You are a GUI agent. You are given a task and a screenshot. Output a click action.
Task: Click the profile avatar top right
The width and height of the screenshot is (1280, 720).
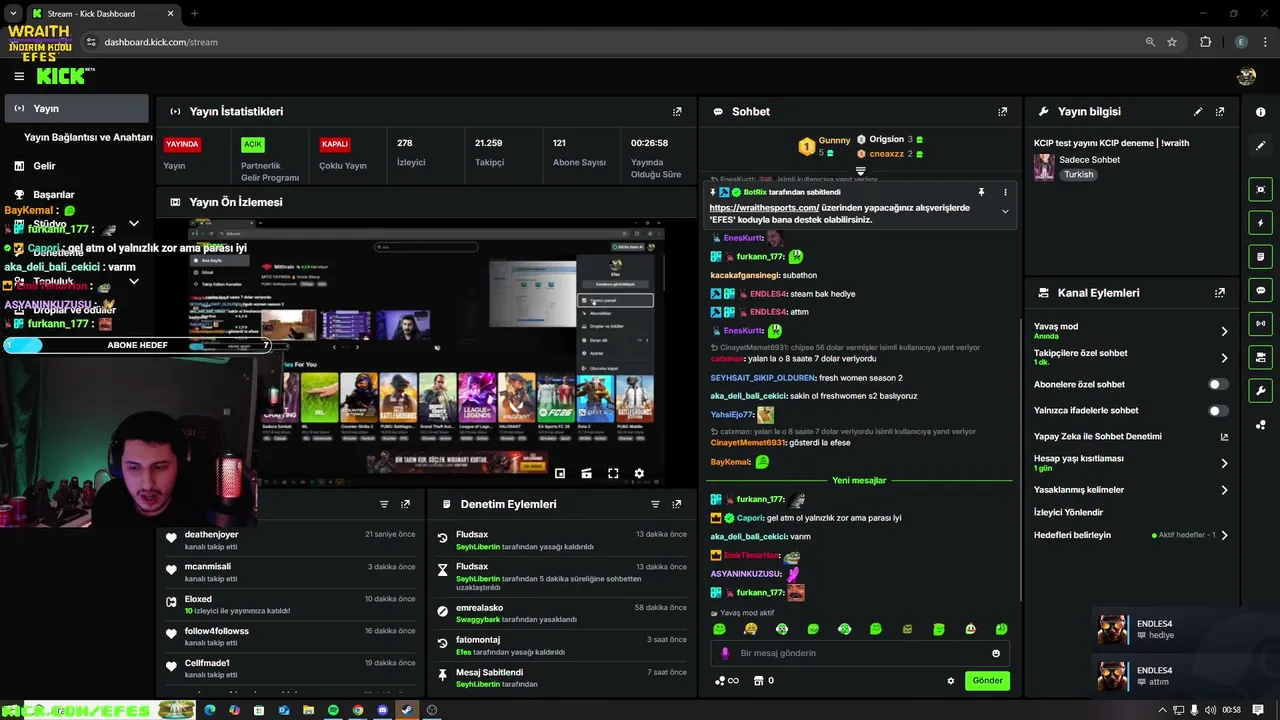[1246, 76]
